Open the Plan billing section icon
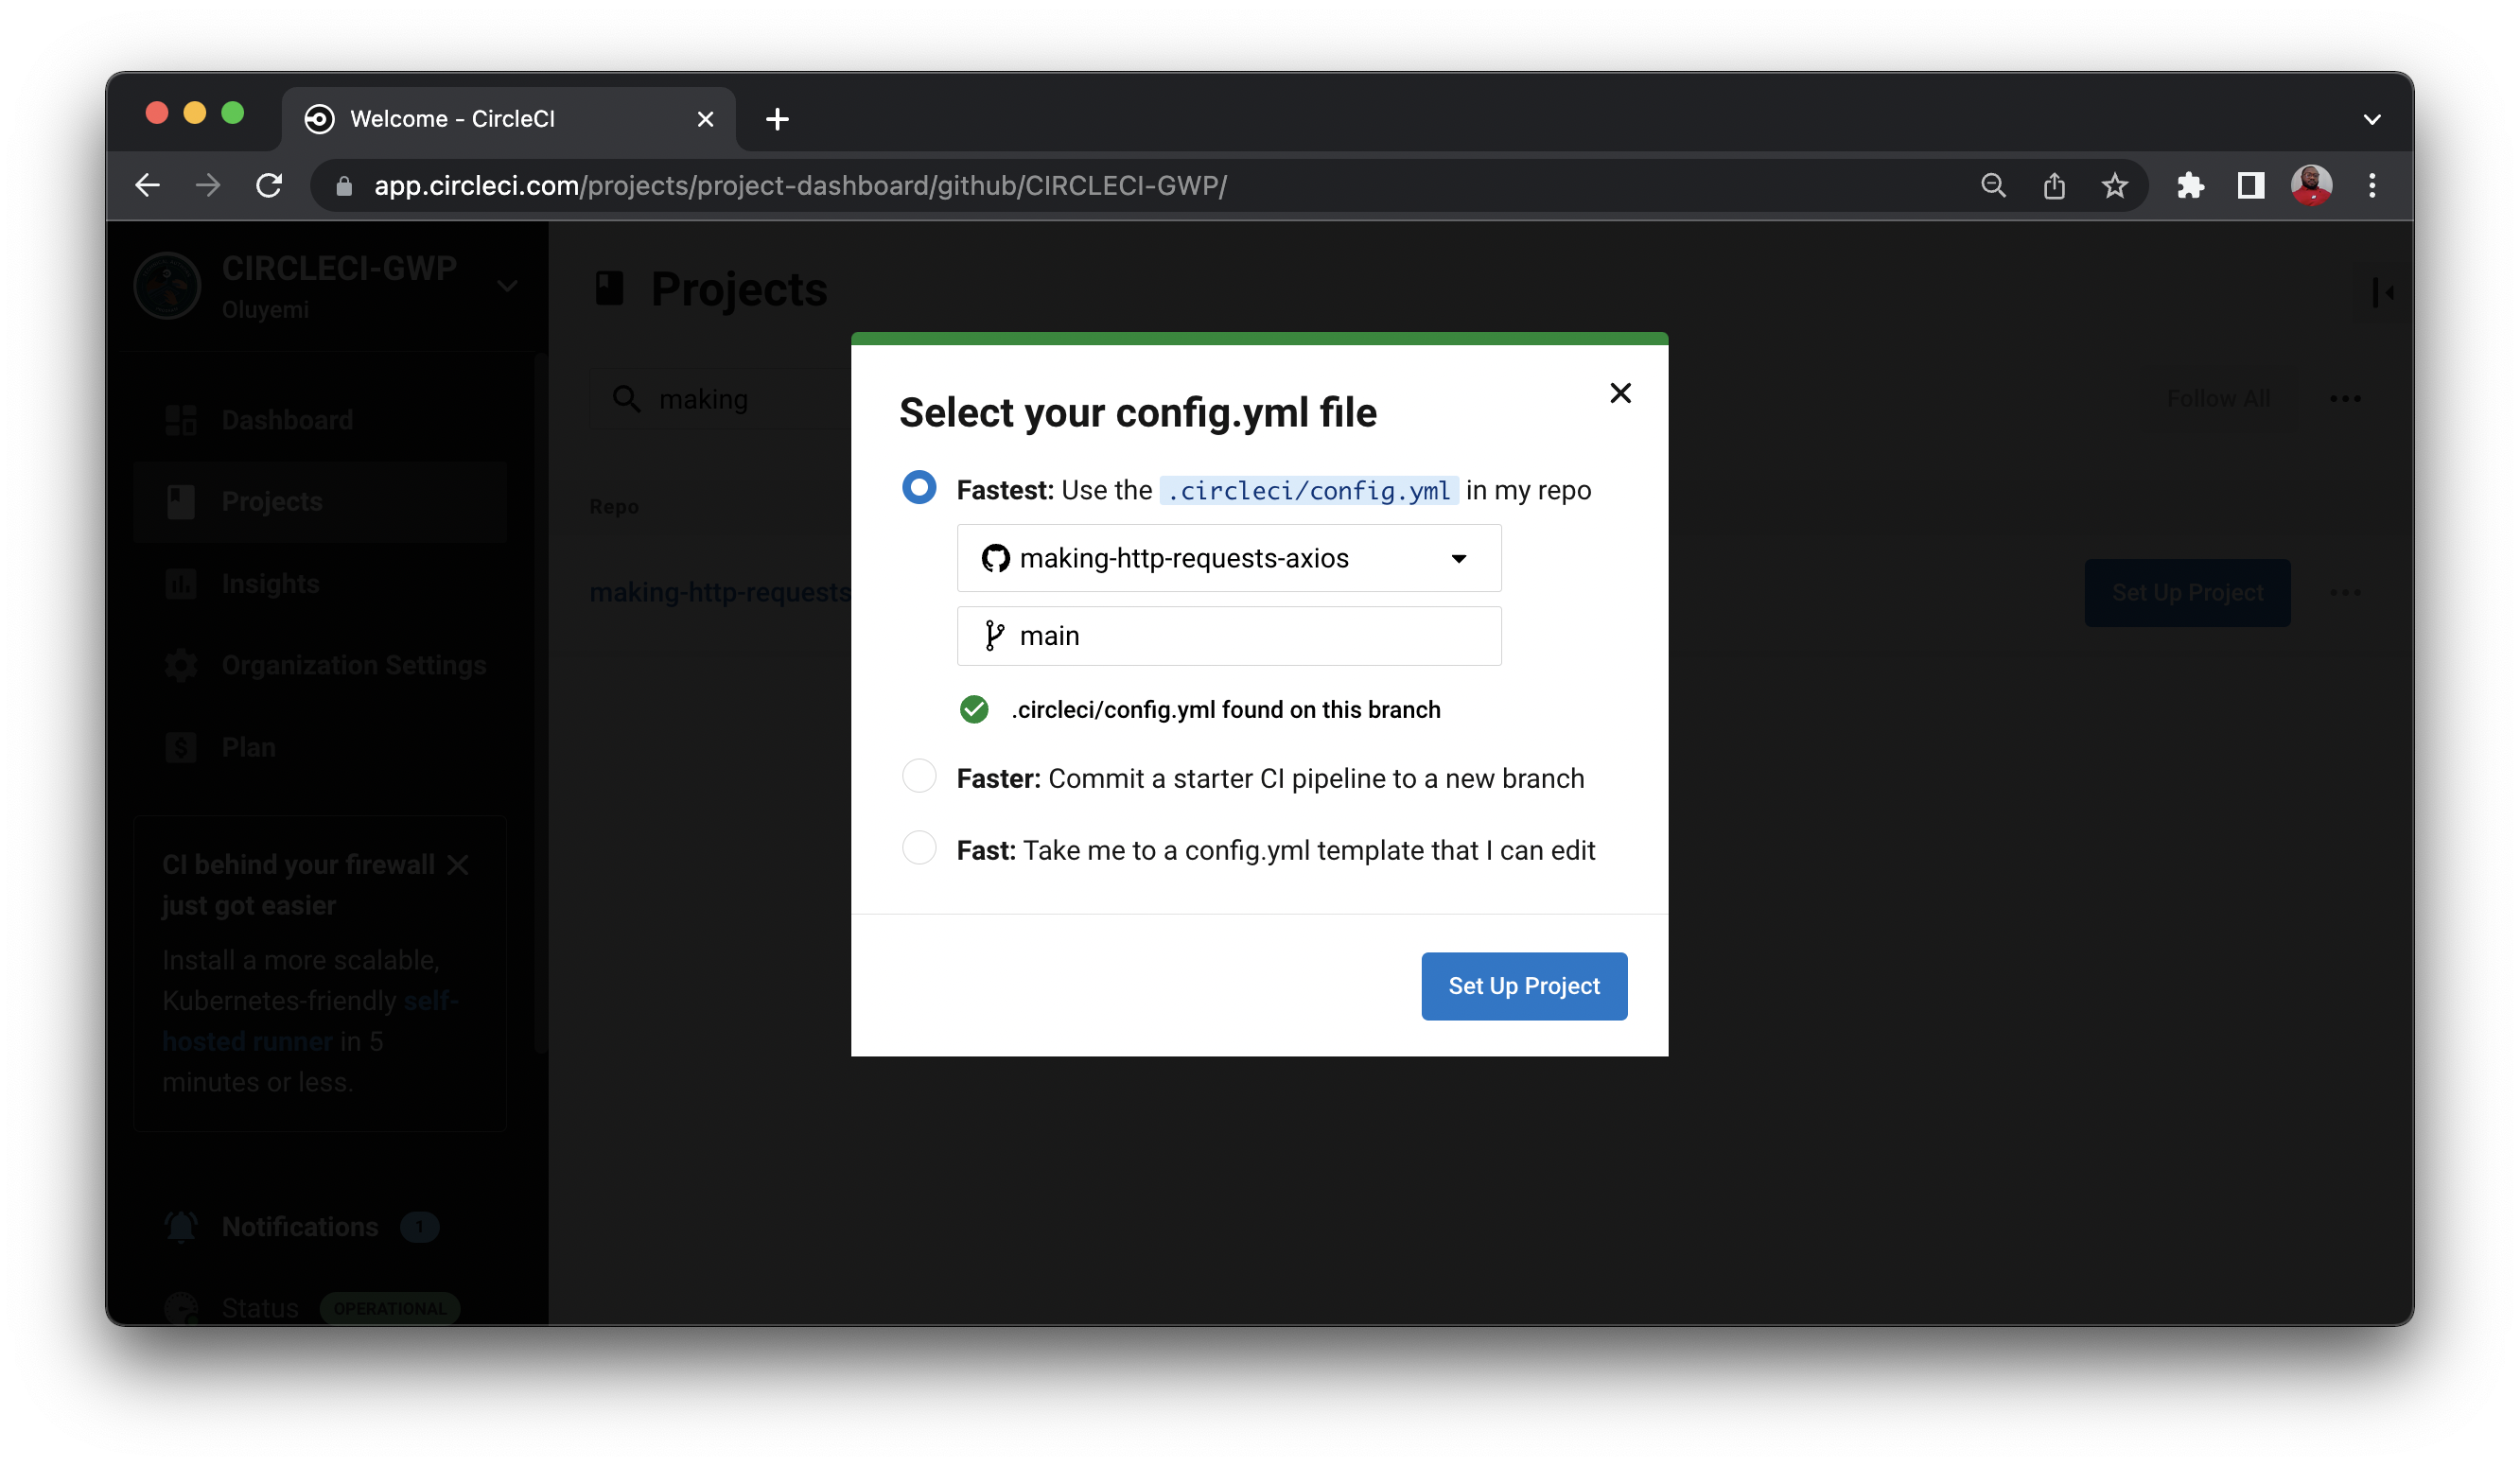 pyautogui.click(x=181, y=747)
